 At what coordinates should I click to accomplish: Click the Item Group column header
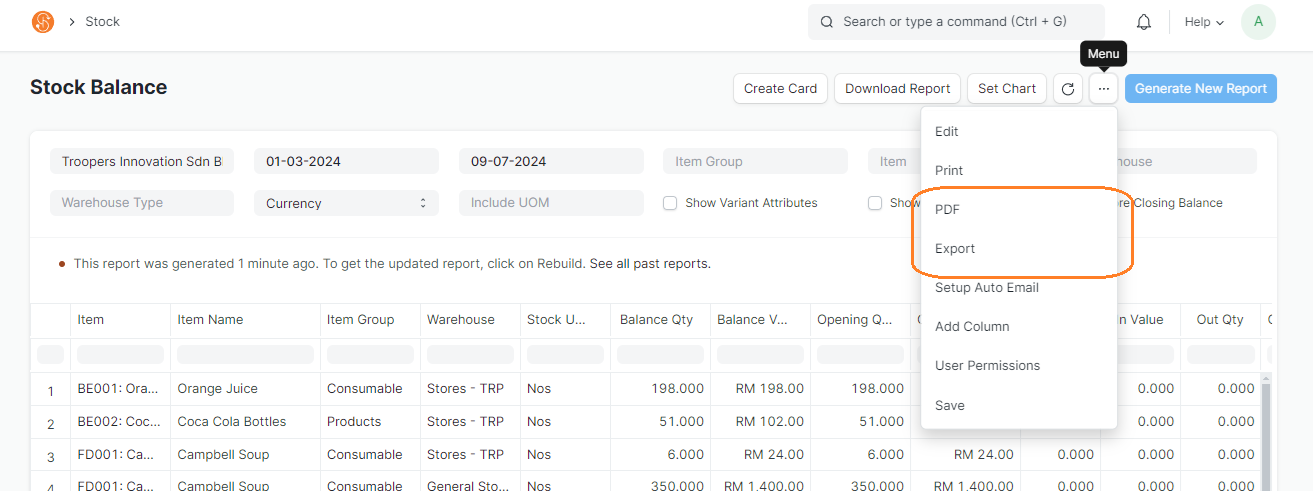[x=370, y=320]
